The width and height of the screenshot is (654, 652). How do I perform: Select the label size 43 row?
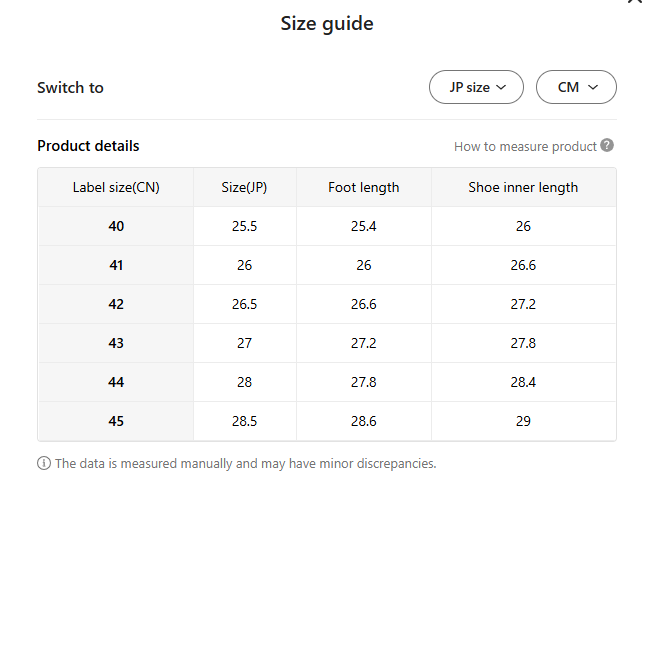click(x=116, y=343)
